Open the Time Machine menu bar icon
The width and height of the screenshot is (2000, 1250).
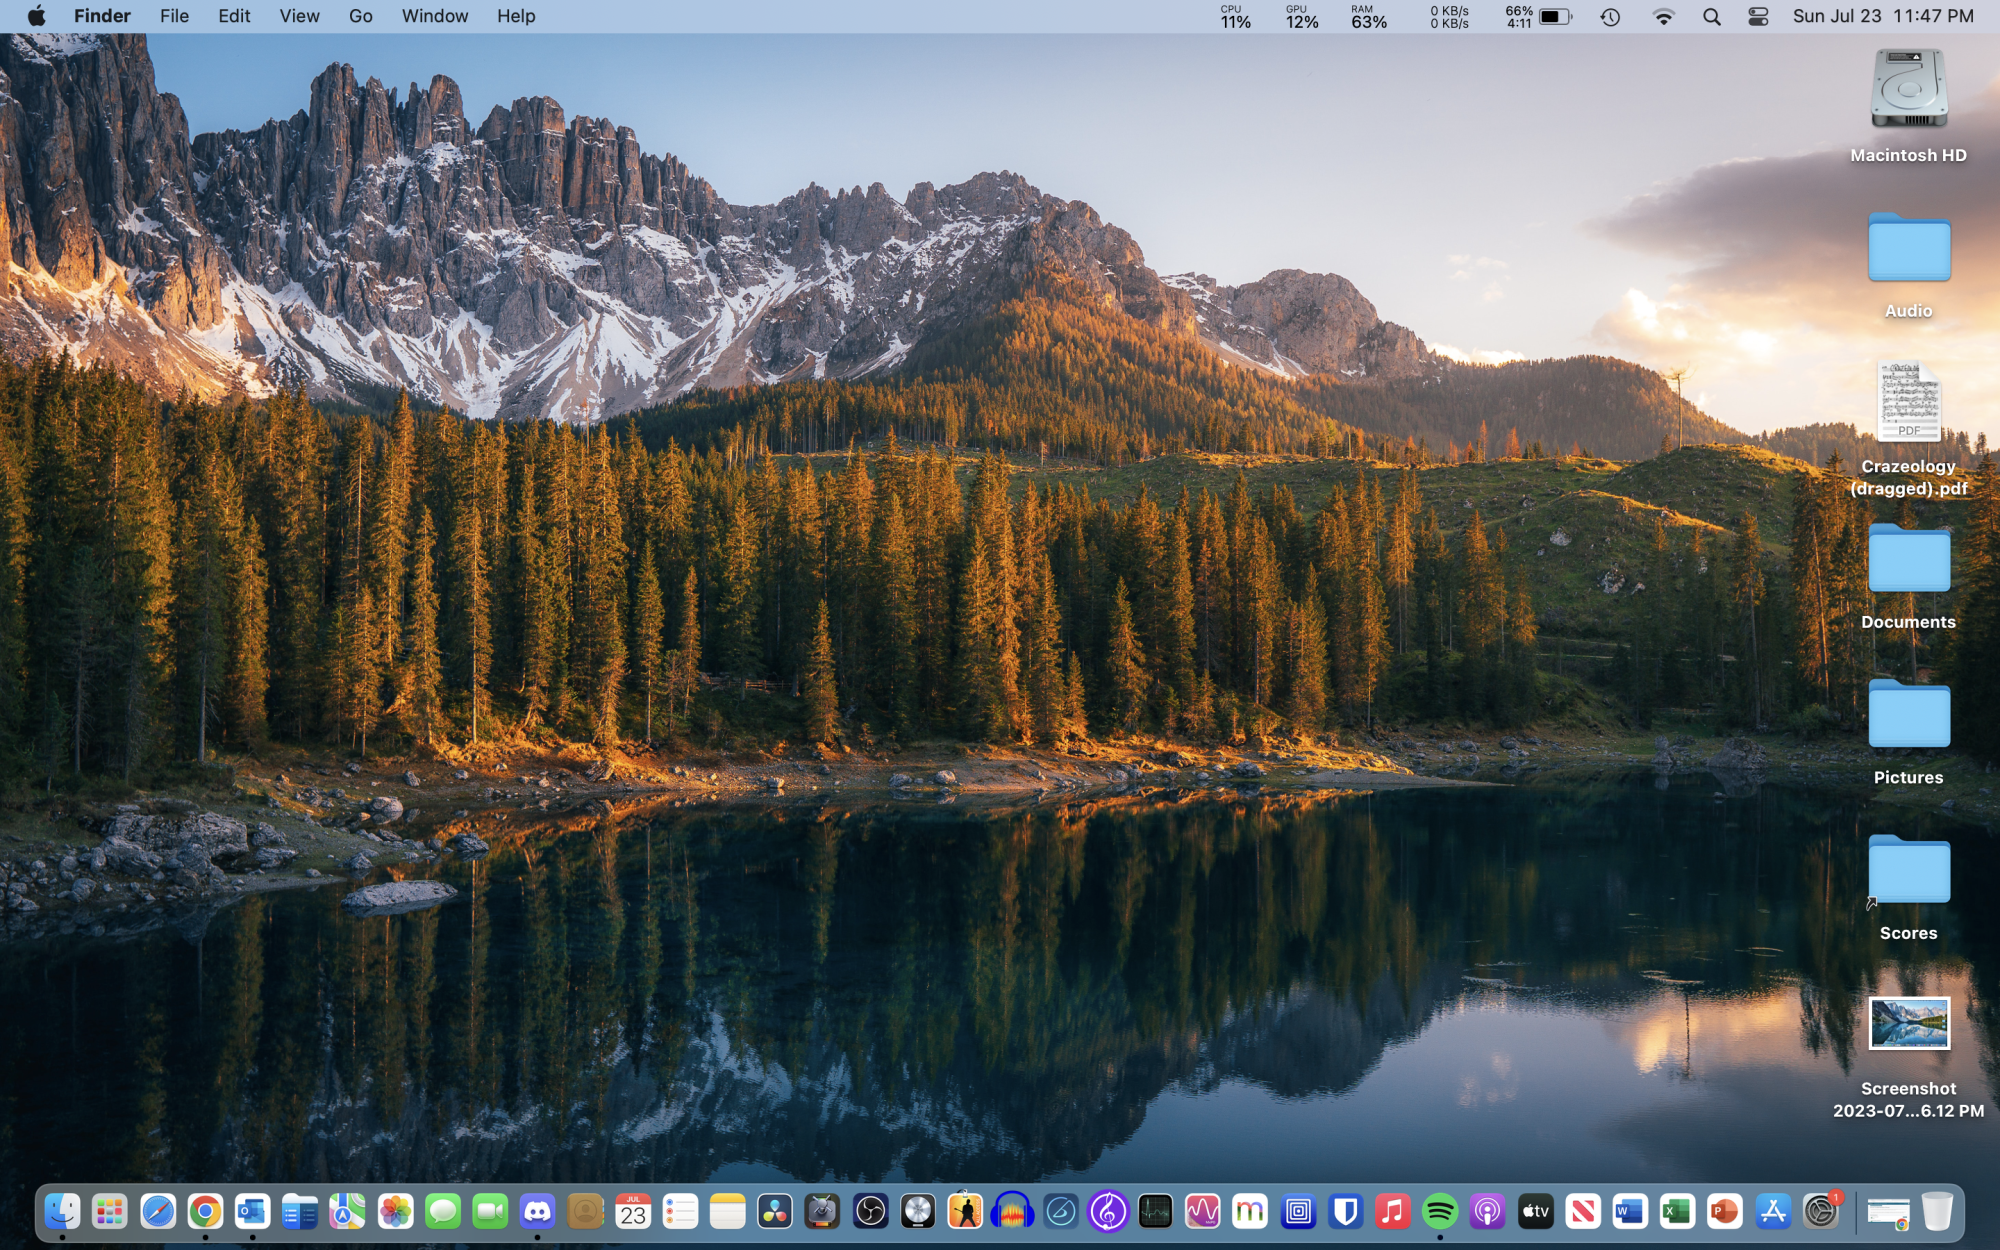(1610, 17)
